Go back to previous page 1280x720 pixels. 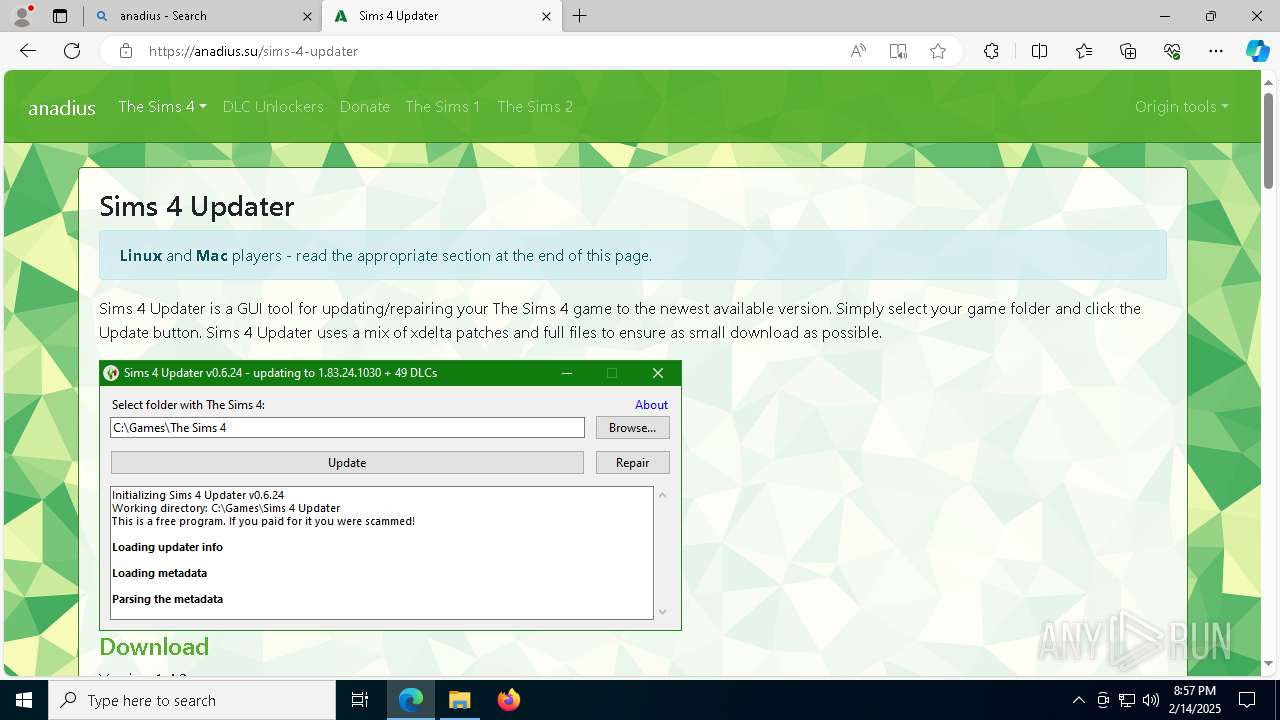coord(28,51)
